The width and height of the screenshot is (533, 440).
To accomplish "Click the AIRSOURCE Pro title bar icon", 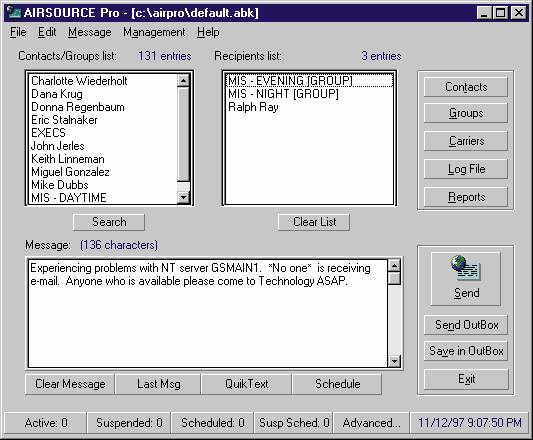I will coord(14,13).
